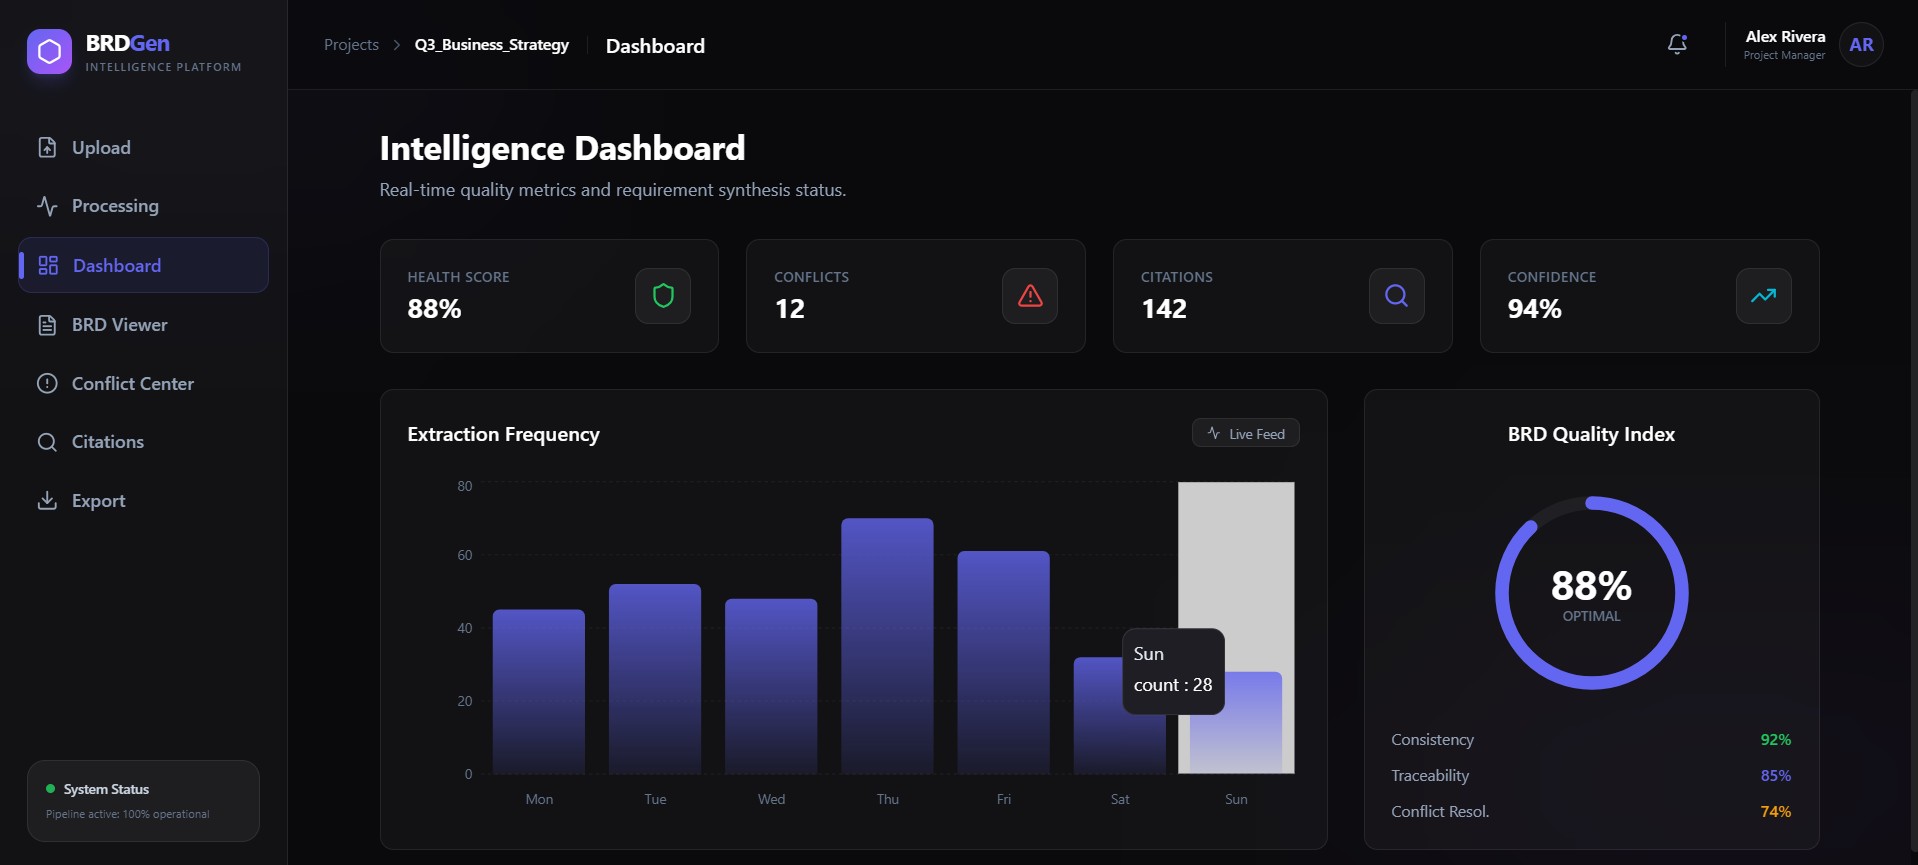1918x865 pixels.
Task: Navigate to Q3_Business_Strategy breadcrumb
Action: pyautogui.click(x=491, y=45)
